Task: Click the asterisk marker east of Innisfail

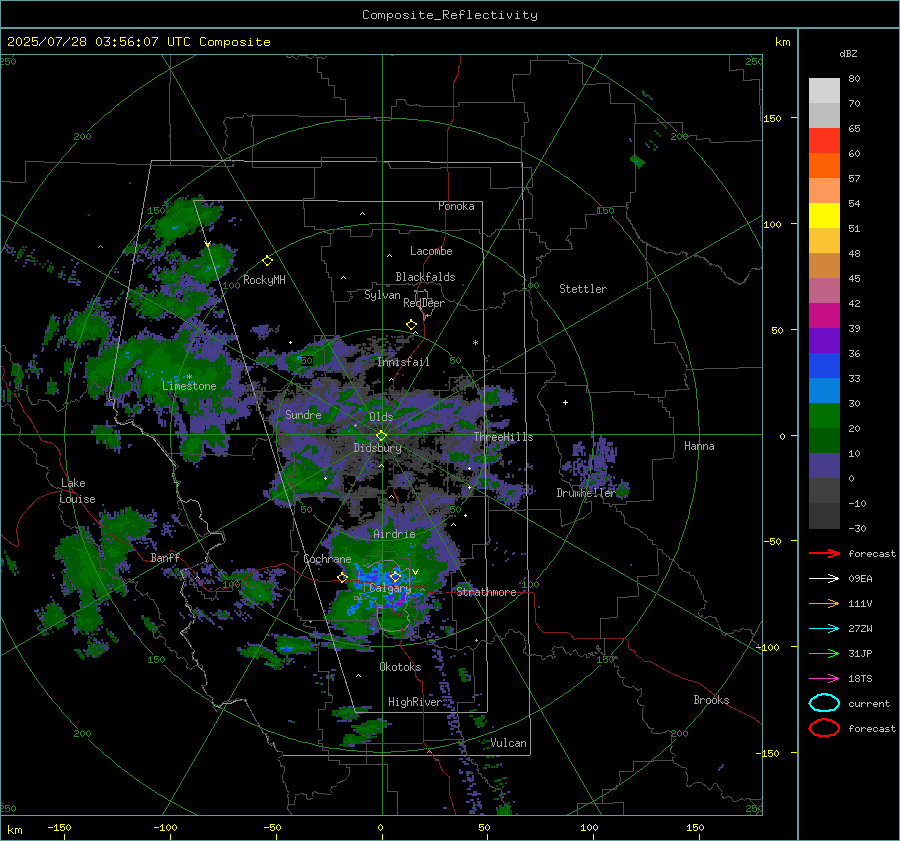Action: point(475,343)
